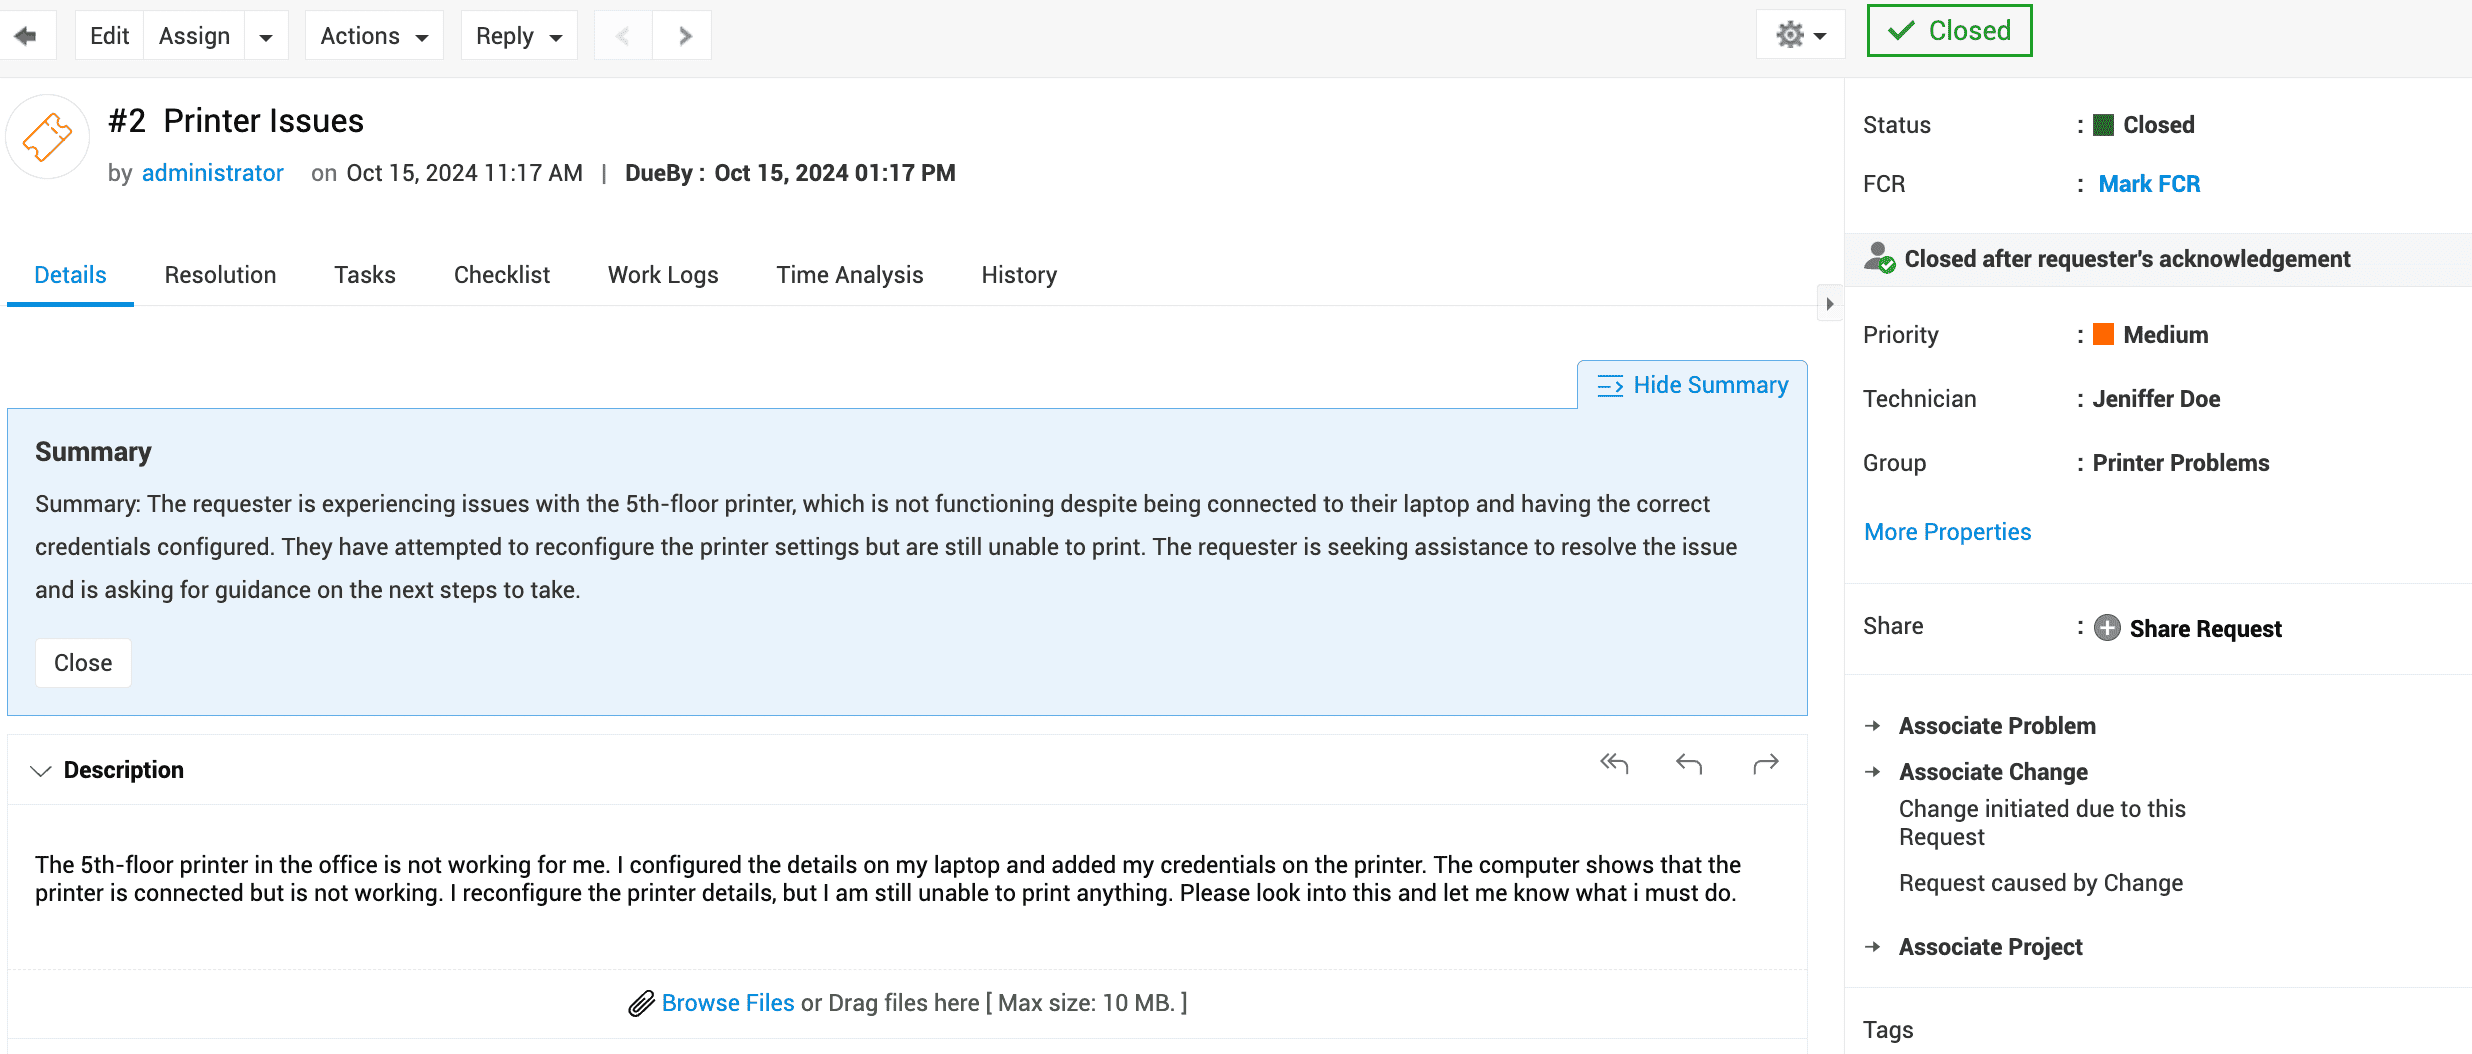Toggle Hide Summary panel

1693,385
